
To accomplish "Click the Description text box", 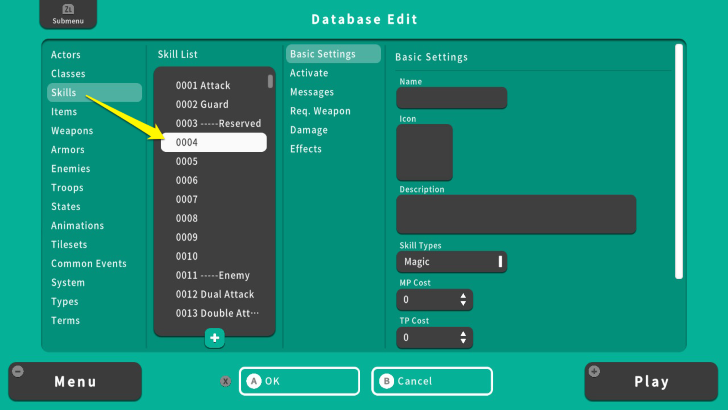I will pos(516,215).
